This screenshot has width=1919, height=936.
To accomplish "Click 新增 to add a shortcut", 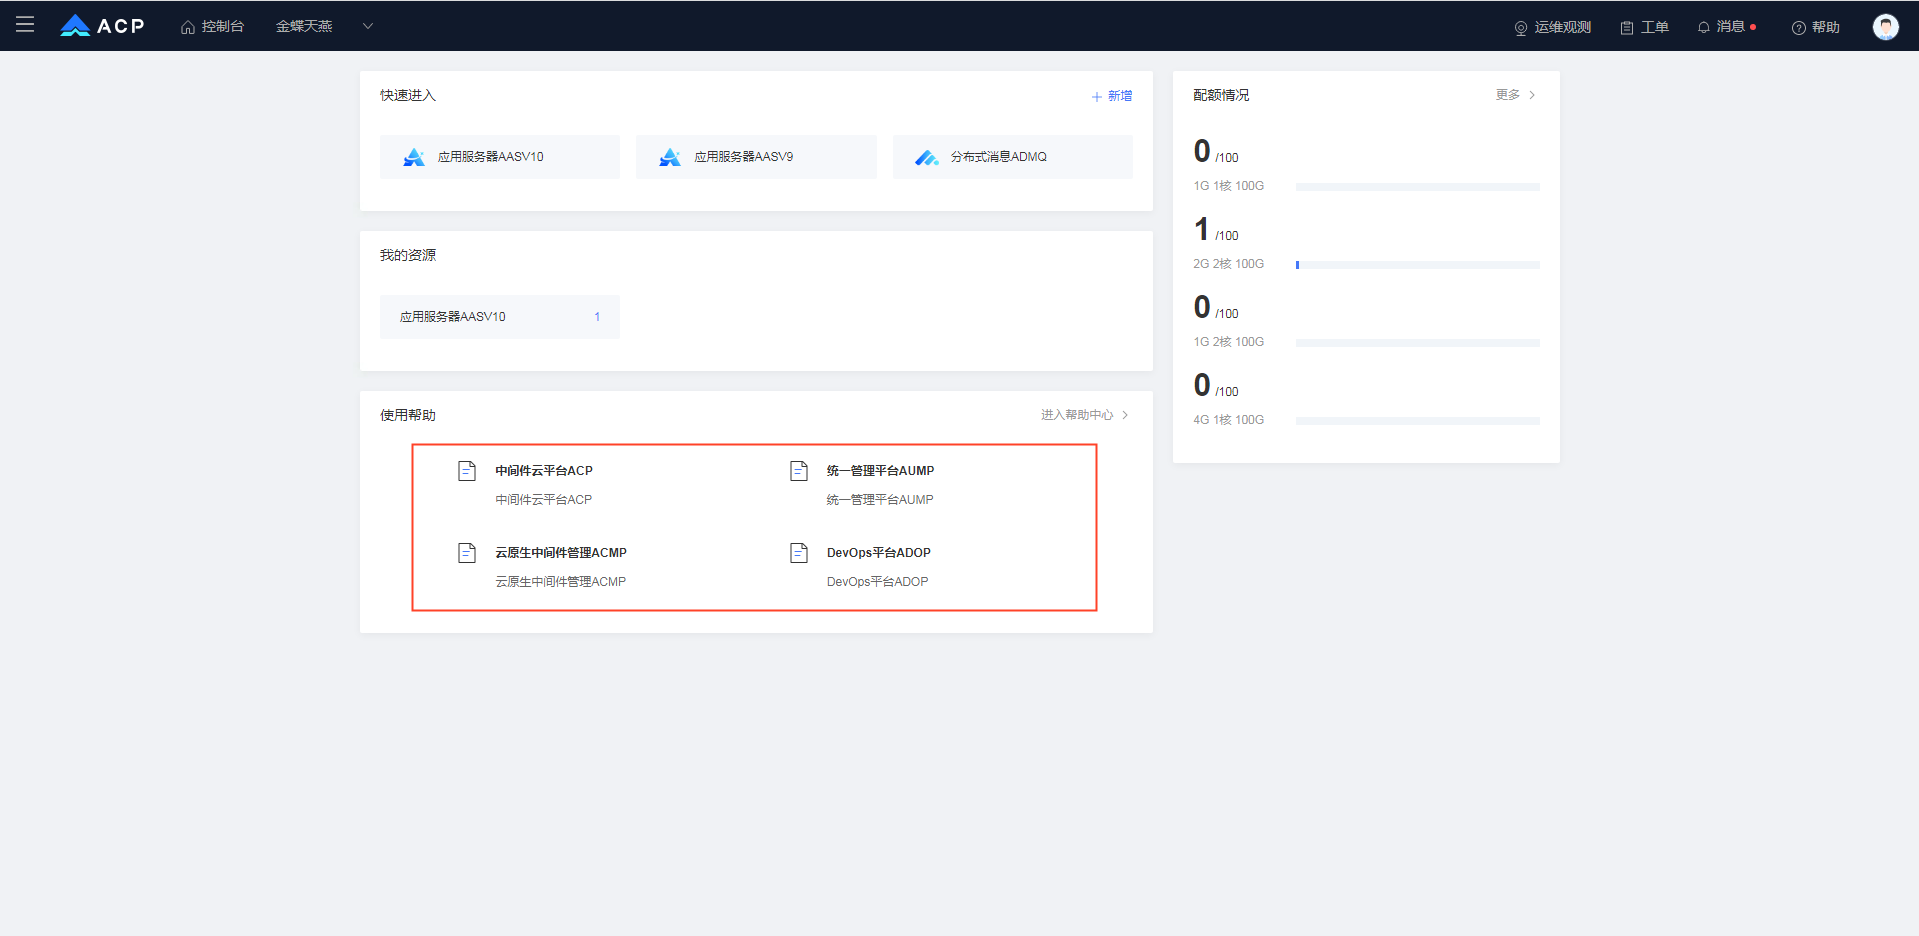I will (1112, 96).
